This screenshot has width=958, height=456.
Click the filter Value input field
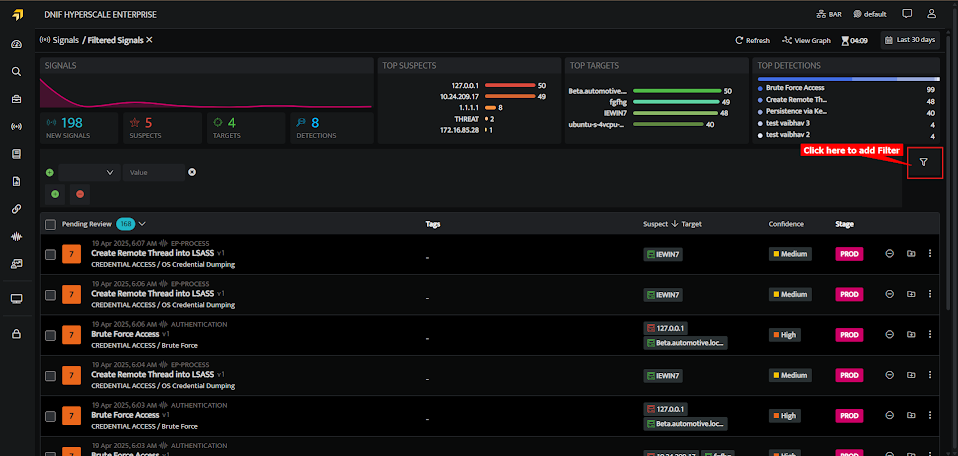click(153, 172)
